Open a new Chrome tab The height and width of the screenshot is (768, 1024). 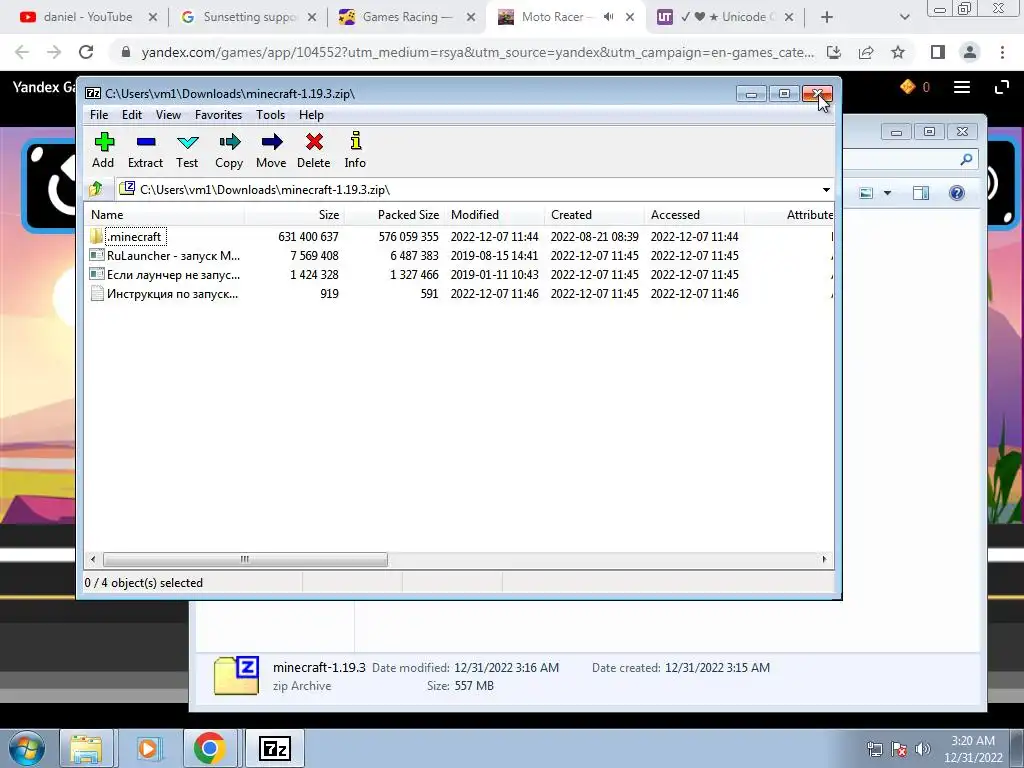pos(827,17)
